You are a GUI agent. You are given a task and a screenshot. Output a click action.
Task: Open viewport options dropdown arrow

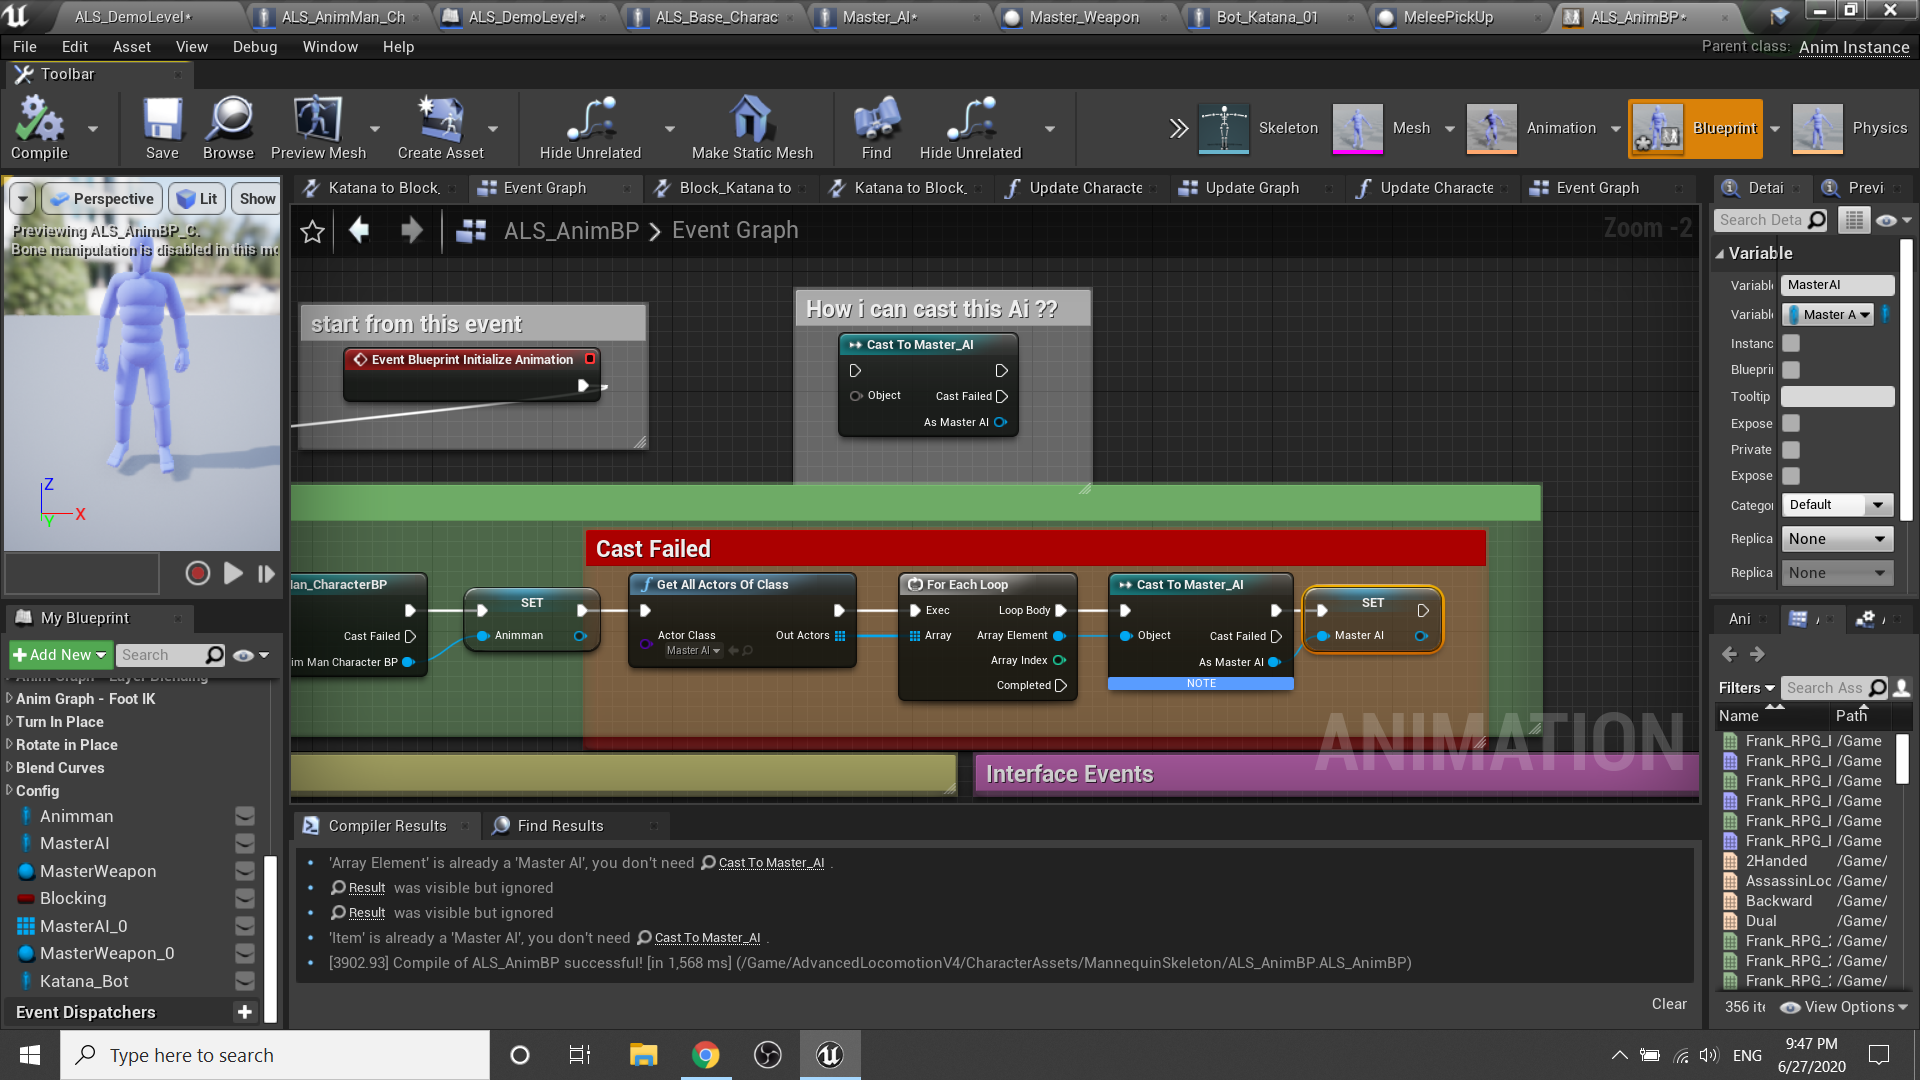coord(22,199)
